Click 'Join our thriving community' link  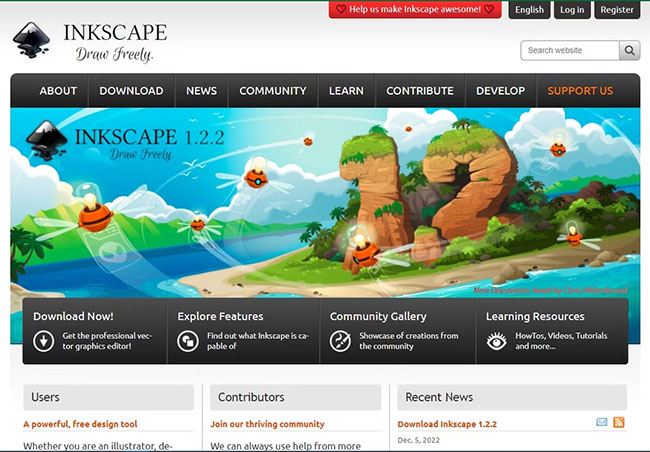pyautogui.click(x=267, y=424)
